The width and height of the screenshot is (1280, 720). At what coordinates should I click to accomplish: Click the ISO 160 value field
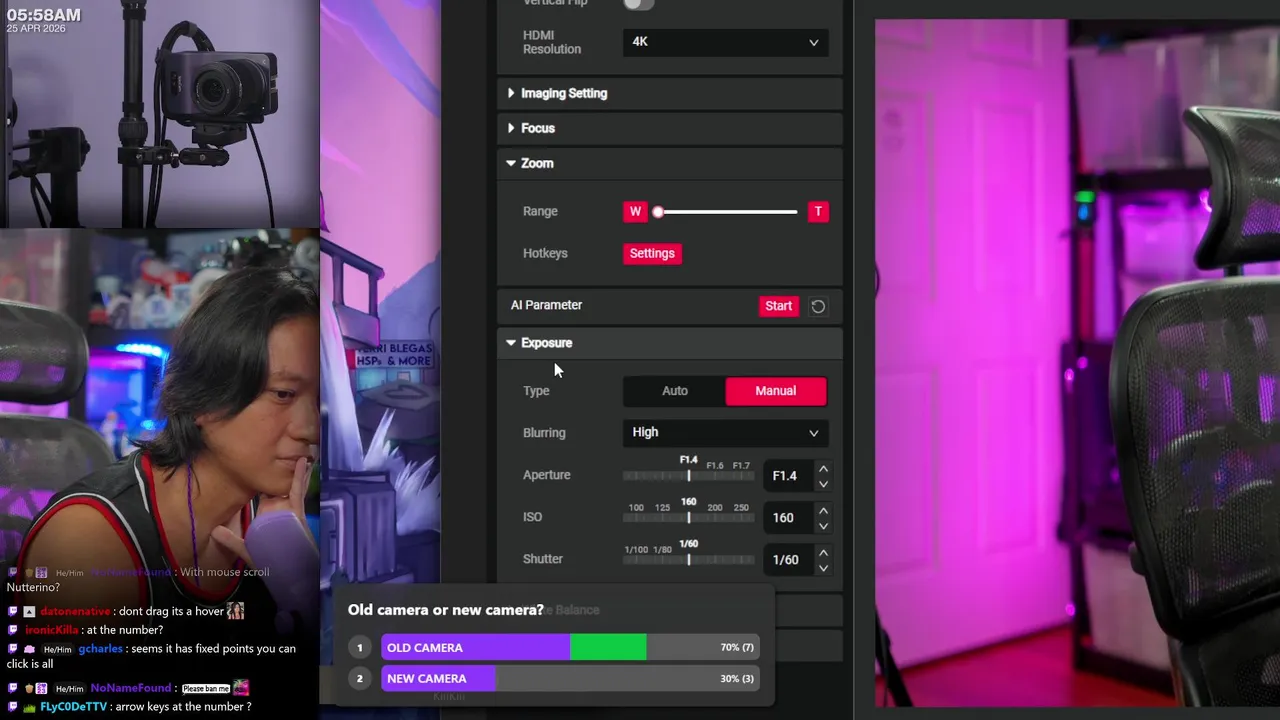(788, 518)
